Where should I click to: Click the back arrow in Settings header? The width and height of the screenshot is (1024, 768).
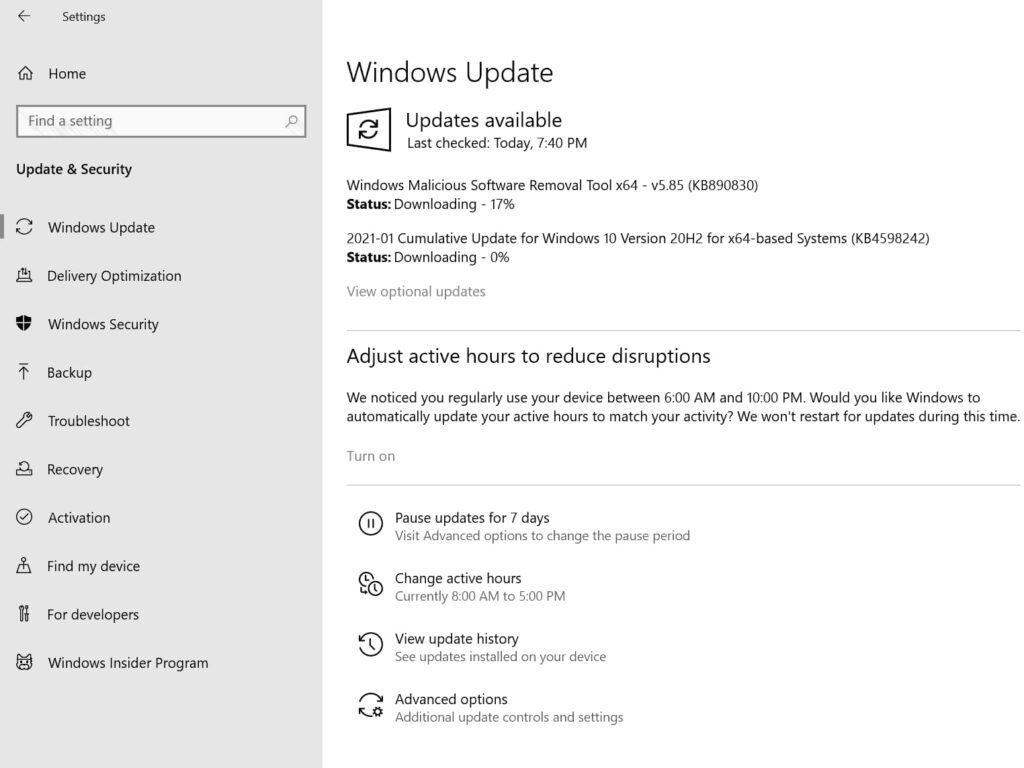pos(24,16)
